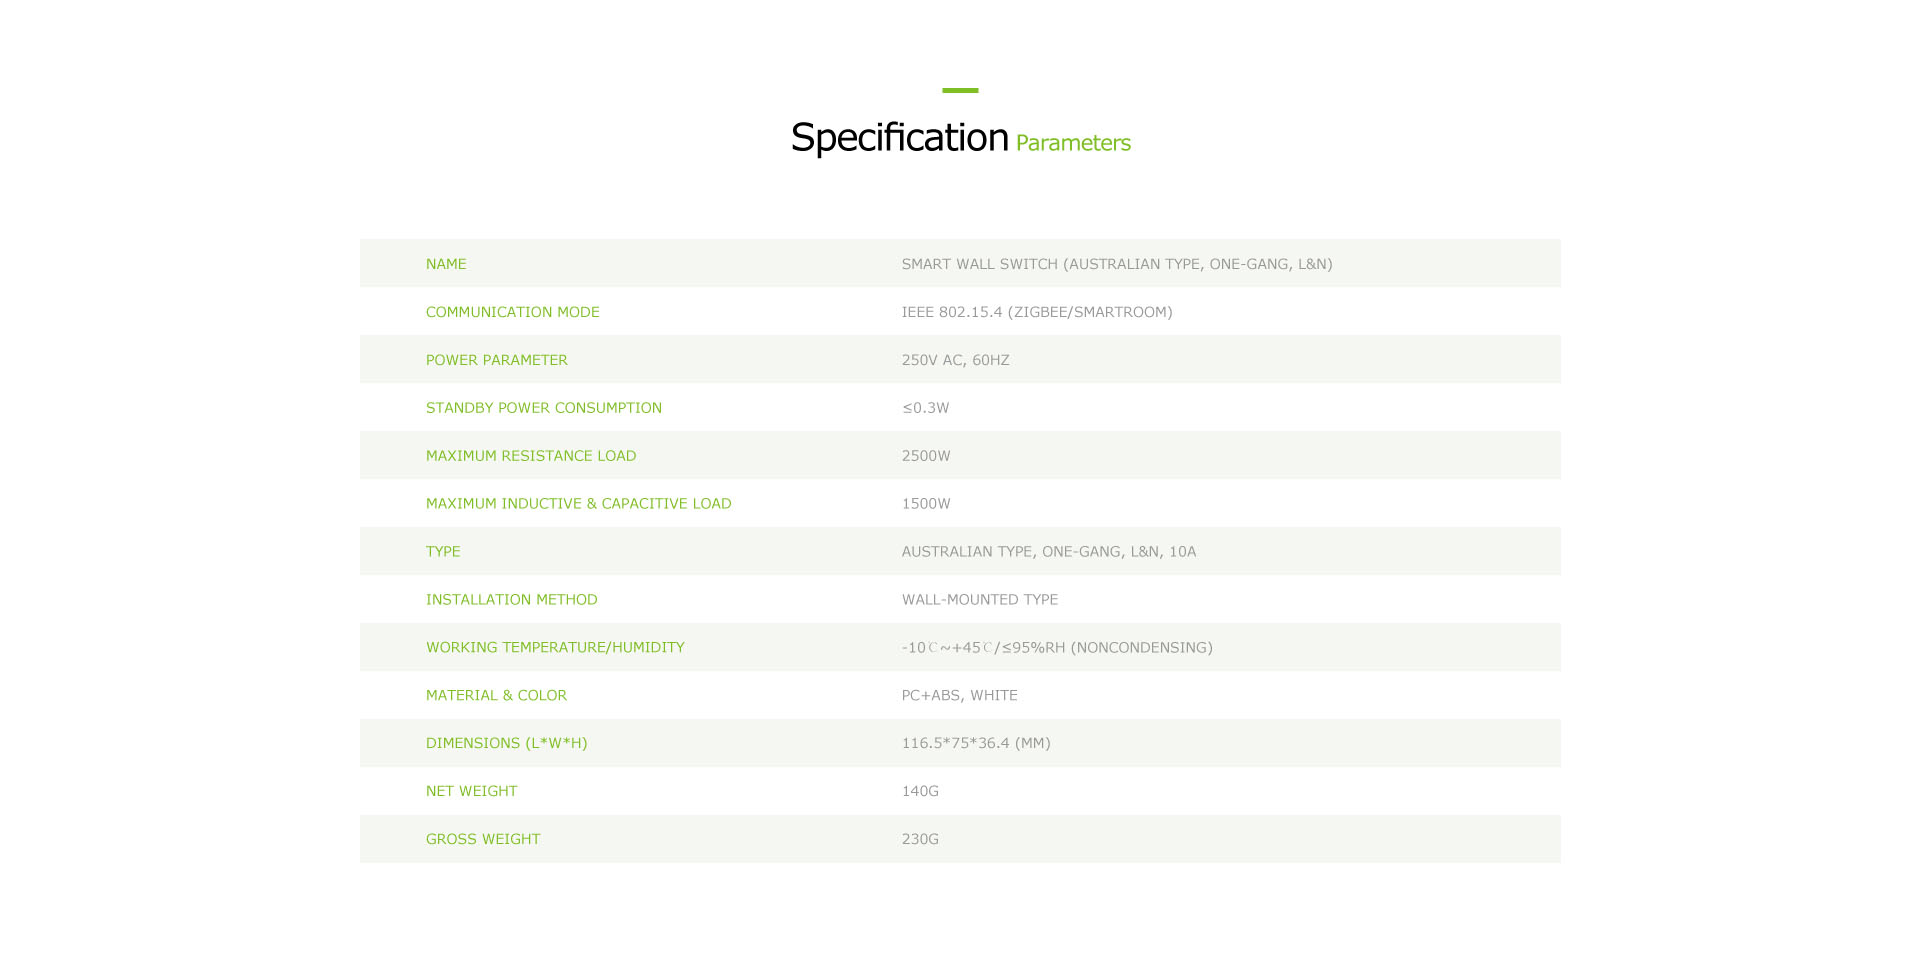Click the 1500W value
The width and height of the screenshot is (1920, 979).
[x=926, y=504]
